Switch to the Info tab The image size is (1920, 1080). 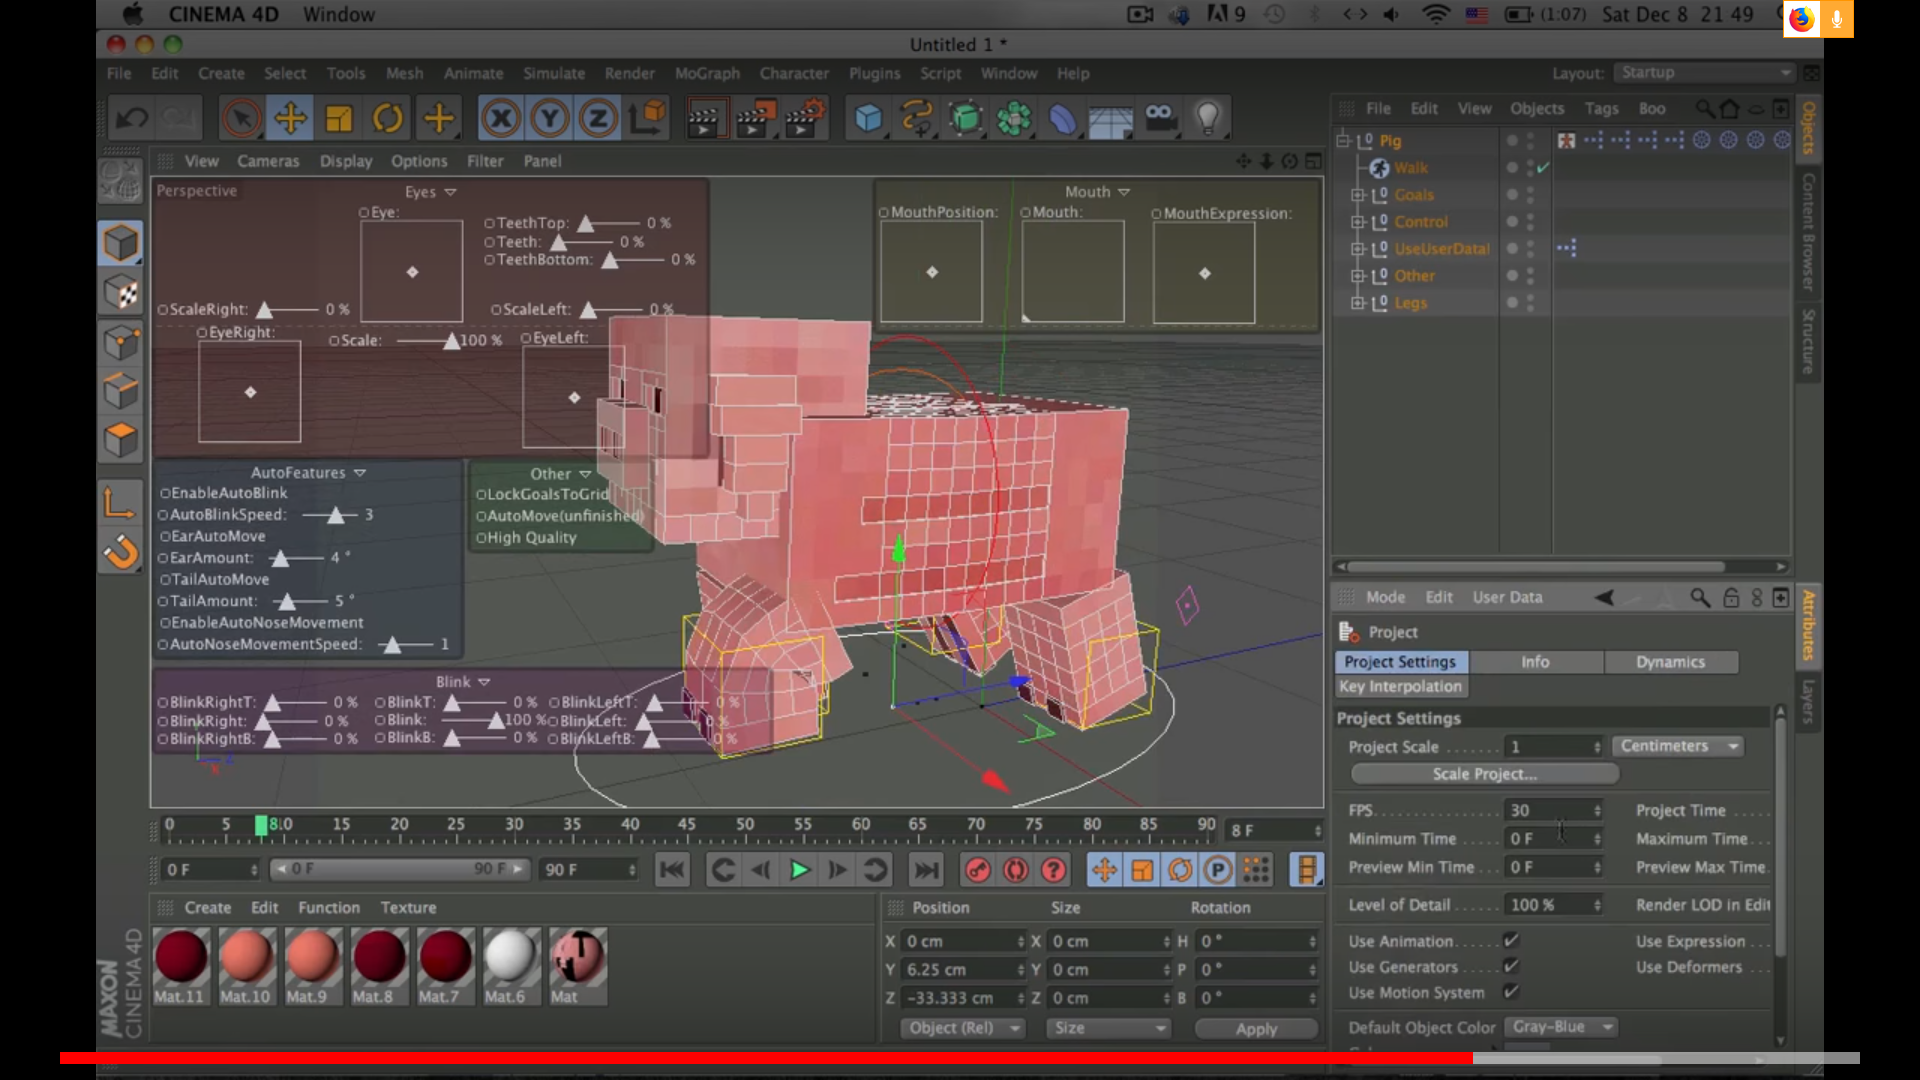pos(1535,662)
